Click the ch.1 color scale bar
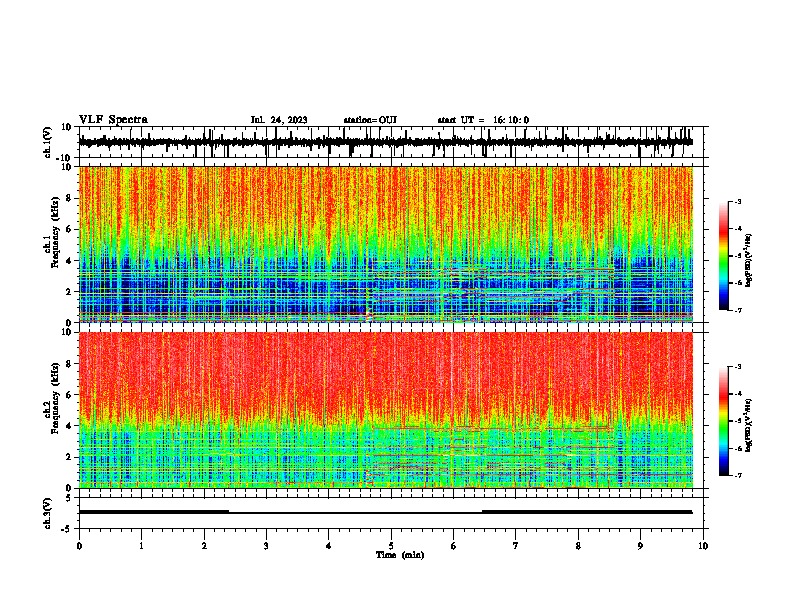 coord(724,256)
